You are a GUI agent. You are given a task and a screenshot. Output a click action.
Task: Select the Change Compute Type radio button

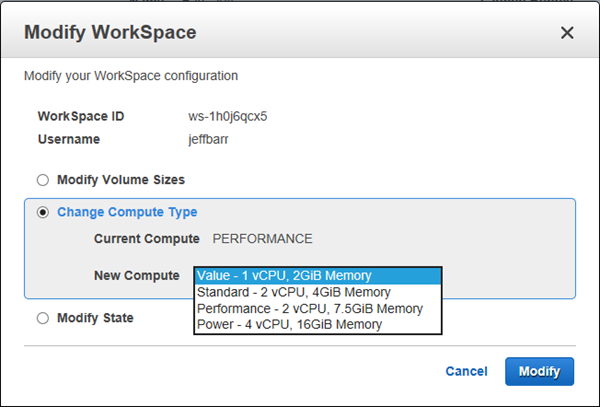(42, 212)
